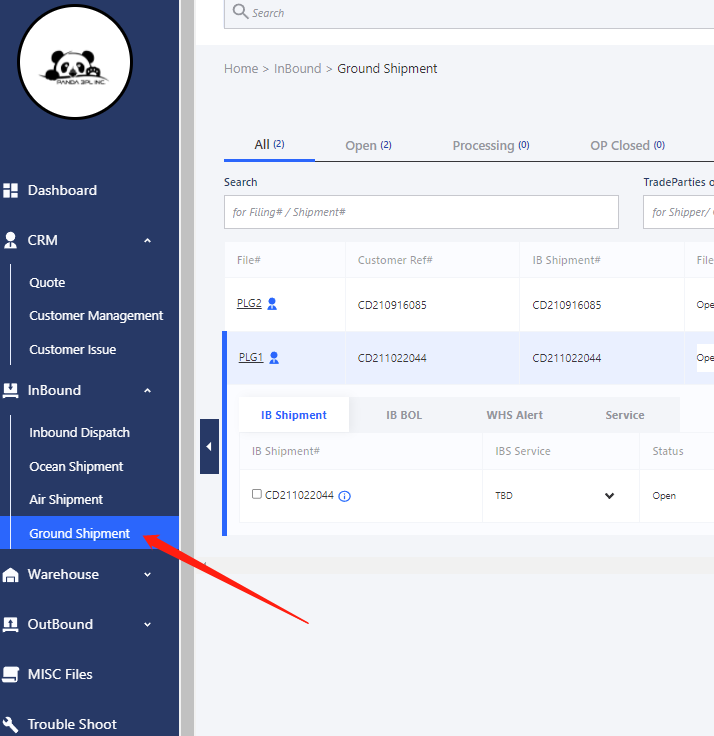Image resolution: width=714 pixels, height=736 pixels.
Task: Check the CD211022044 shipment checkbox
Action: coord(257,494)
